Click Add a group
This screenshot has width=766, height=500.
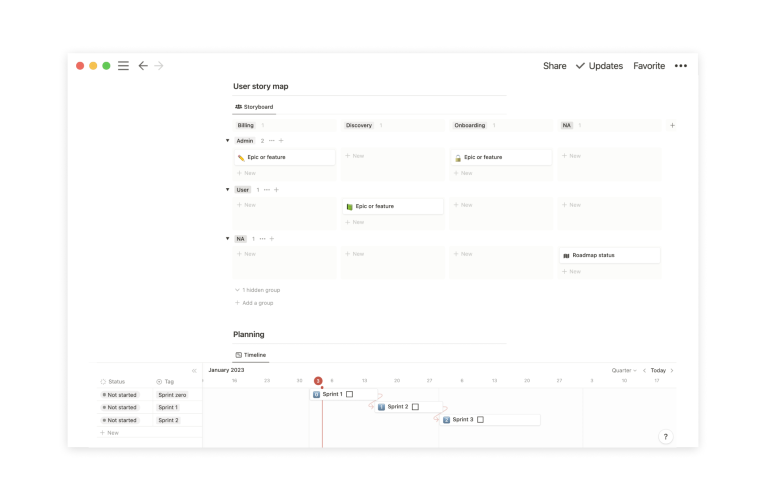pyautogui.click(x=254, y=303)
